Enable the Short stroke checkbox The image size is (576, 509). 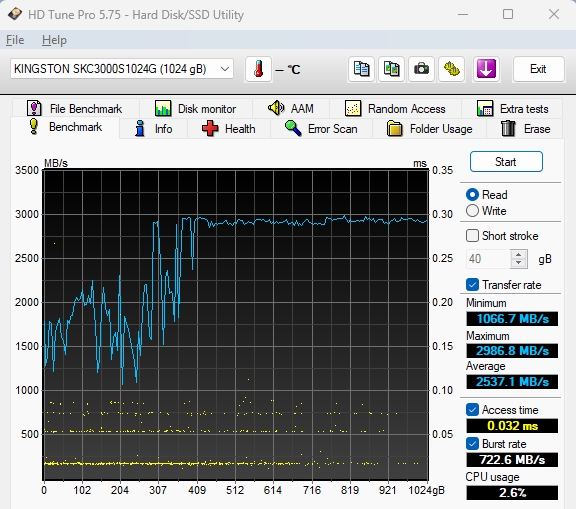point(472,236)
